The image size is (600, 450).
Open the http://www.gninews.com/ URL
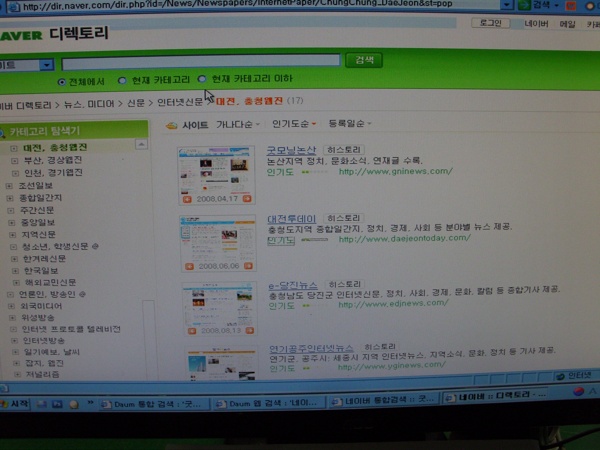(396, 171)
